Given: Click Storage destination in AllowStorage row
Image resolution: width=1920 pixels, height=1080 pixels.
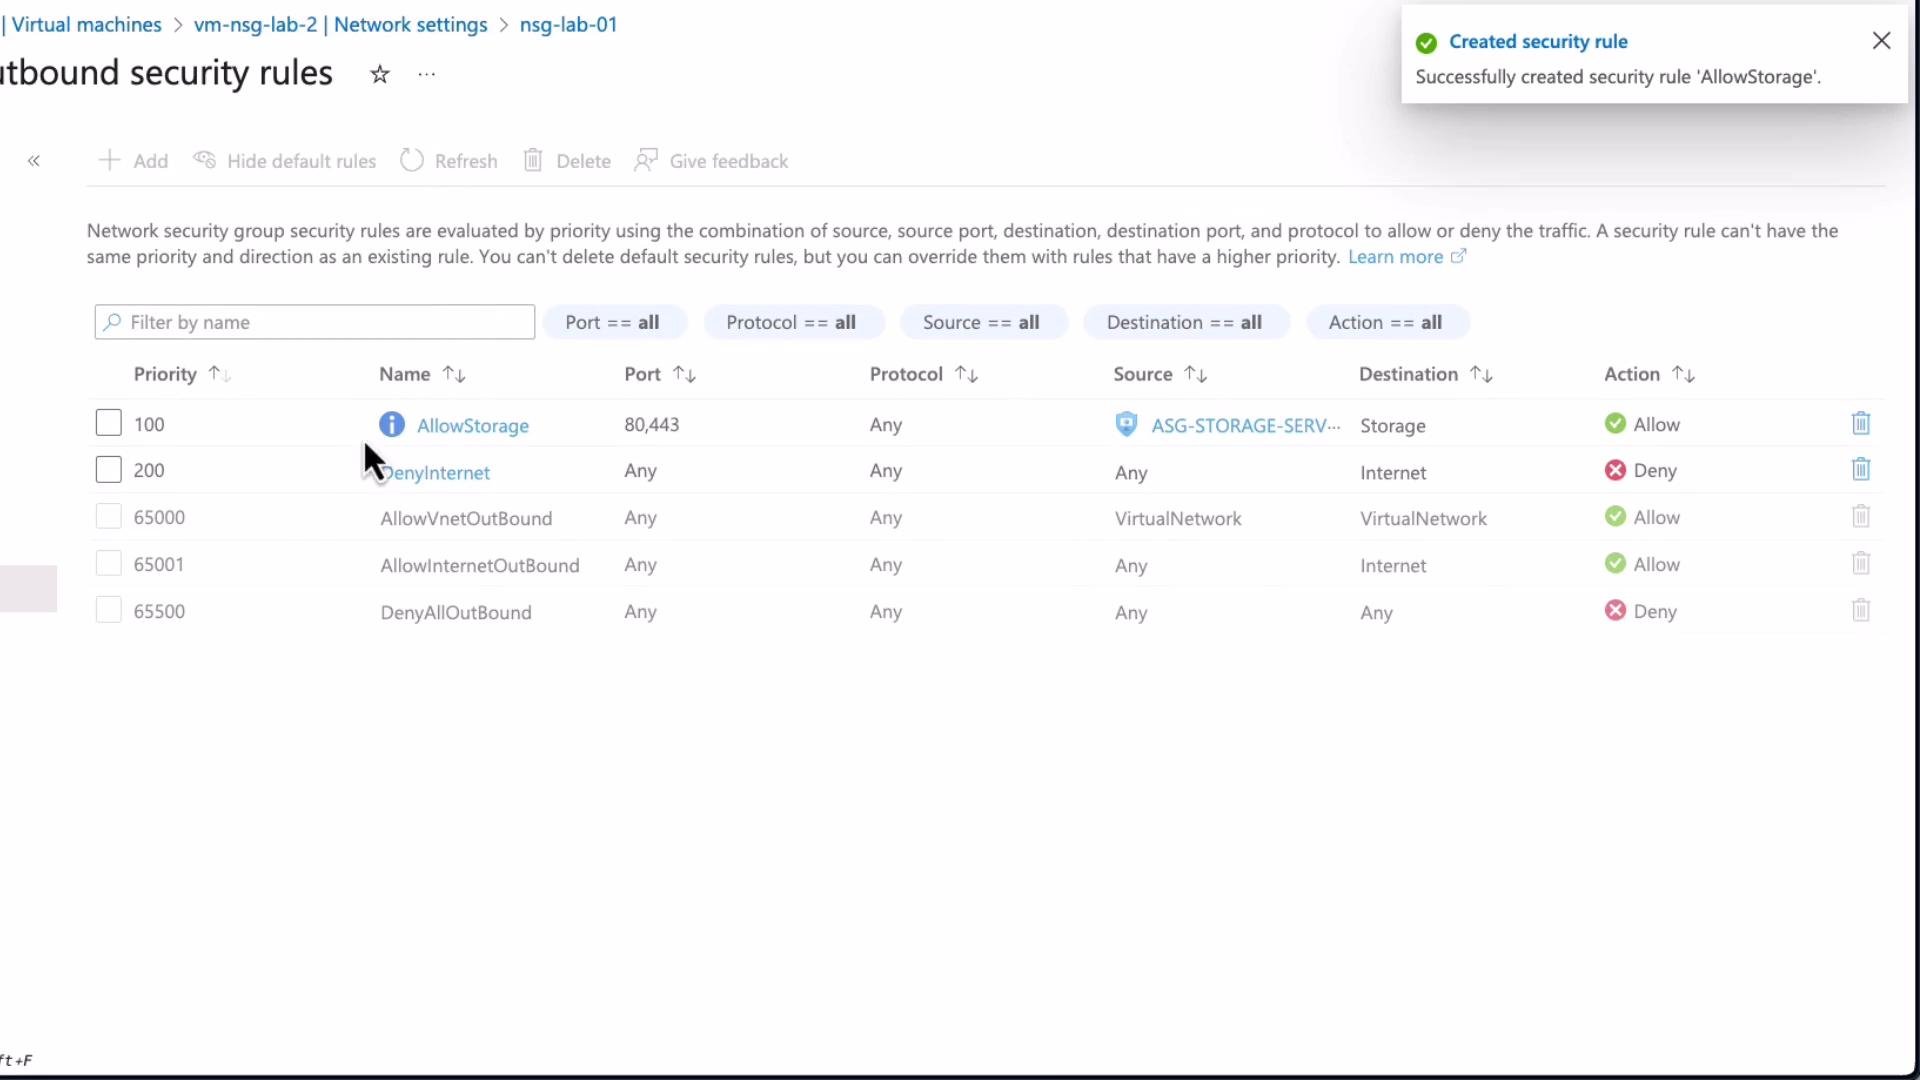Looking at the screenshot, I should point(1393,426).
